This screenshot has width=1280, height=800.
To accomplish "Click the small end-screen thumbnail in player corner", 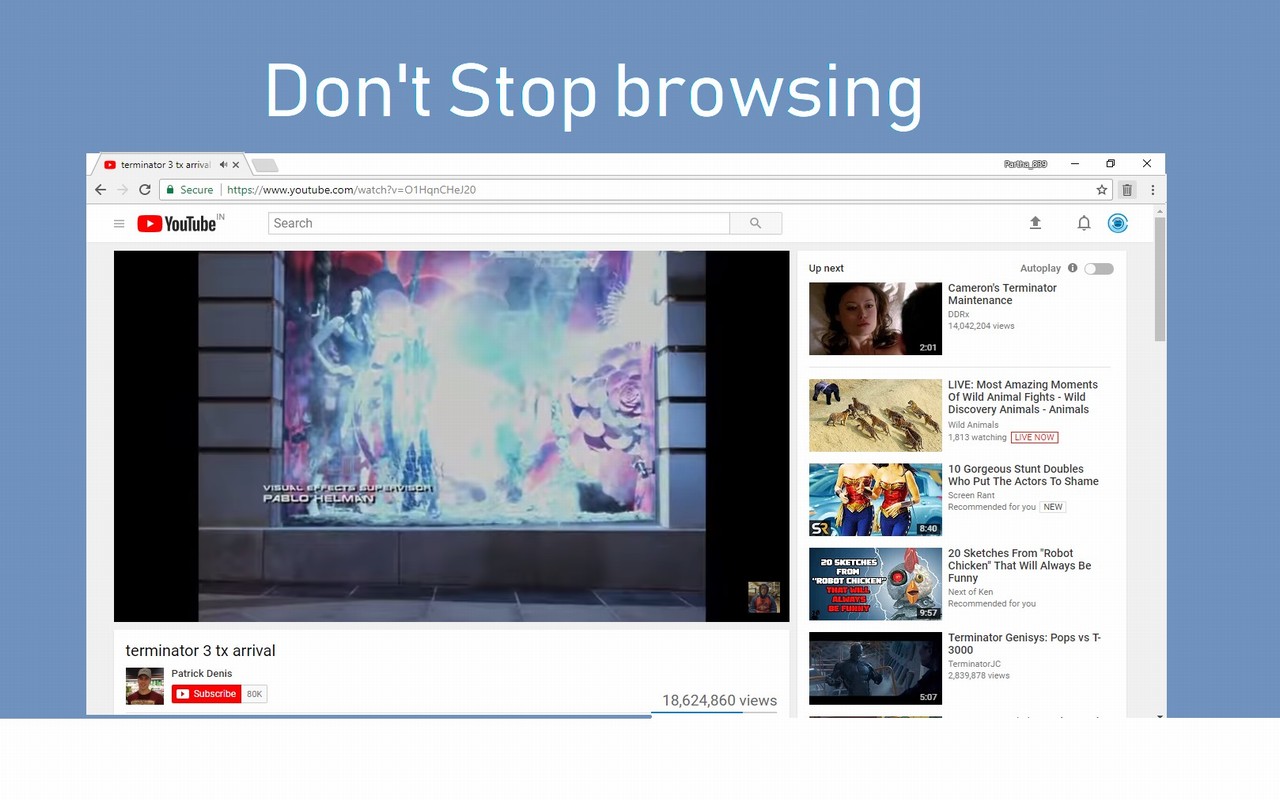I will coord(764,597).
